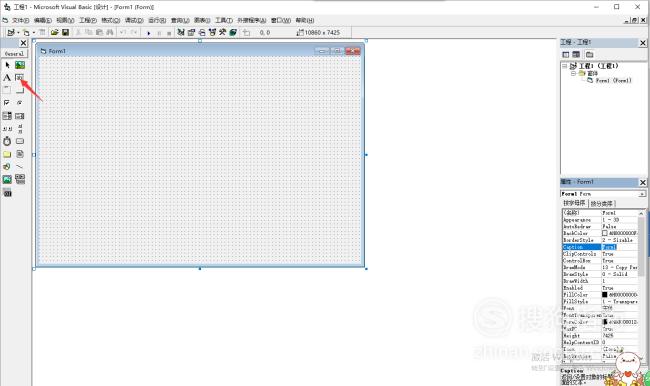Select the Pointer tool in the toolbox
Screen dimensions: 650x386
[x=7, y=65]
